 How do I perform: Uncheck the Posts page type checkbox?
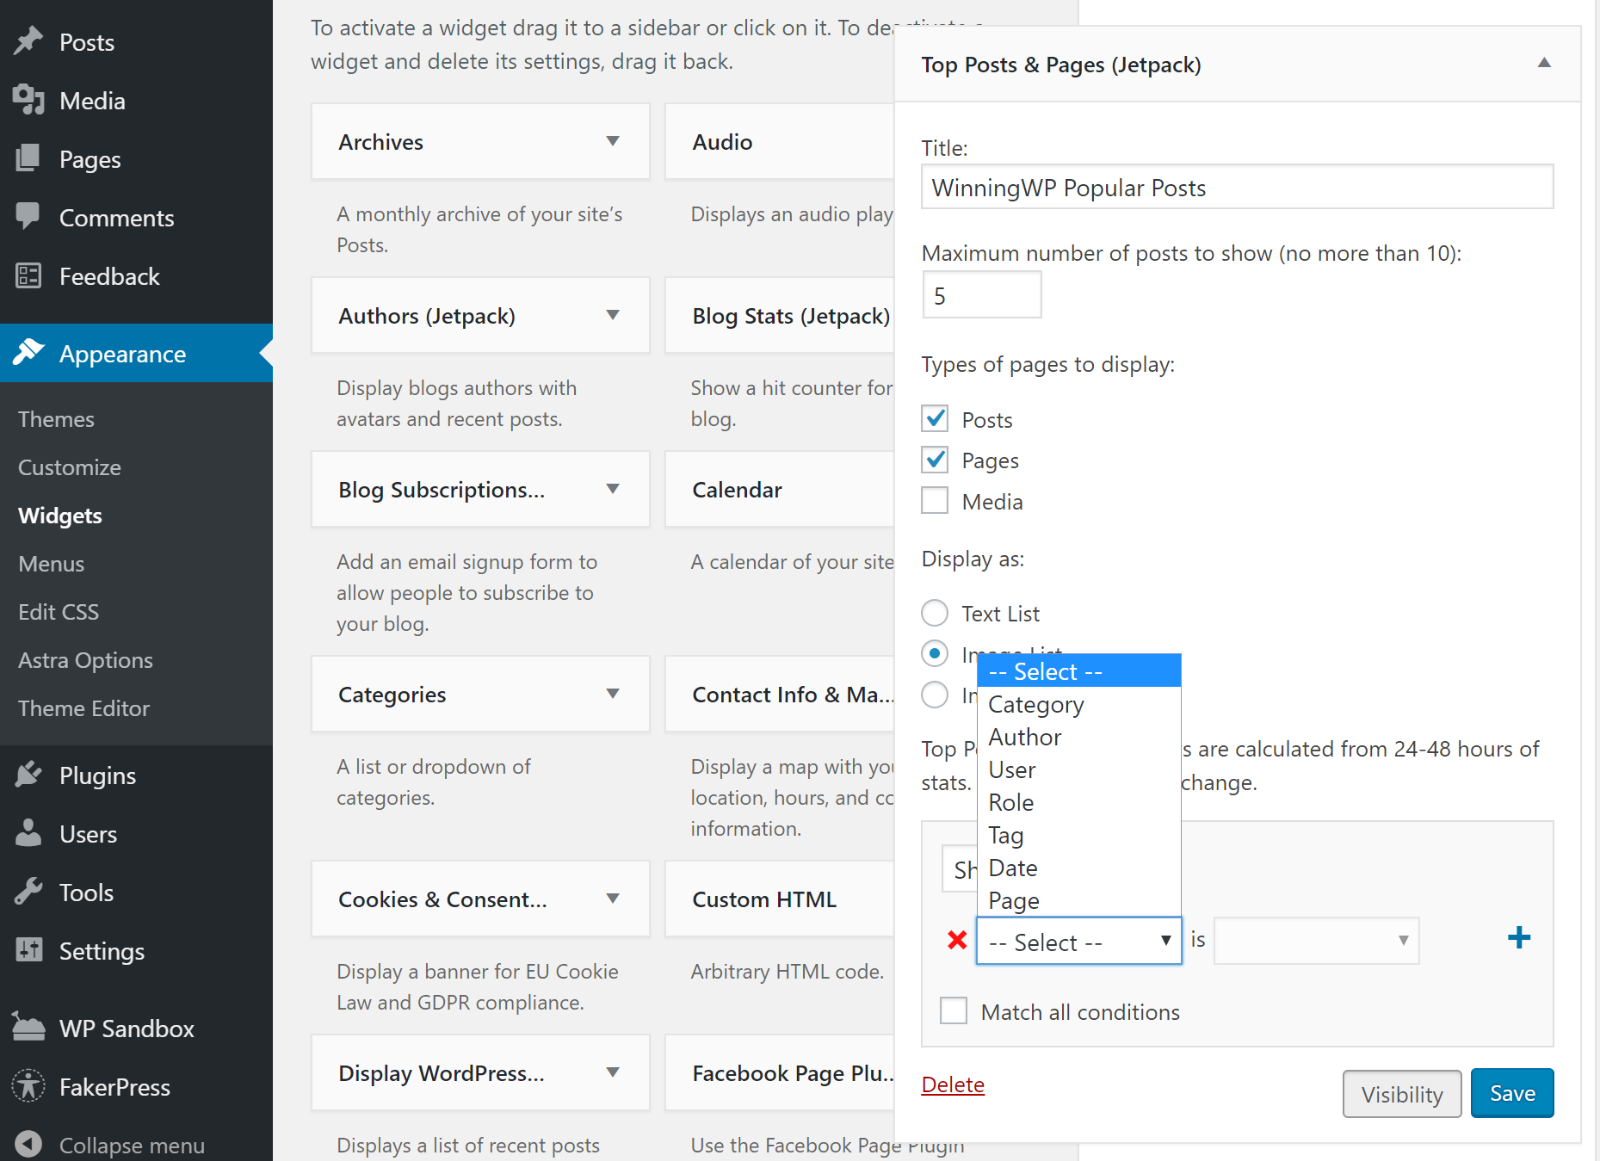point(935,418)
